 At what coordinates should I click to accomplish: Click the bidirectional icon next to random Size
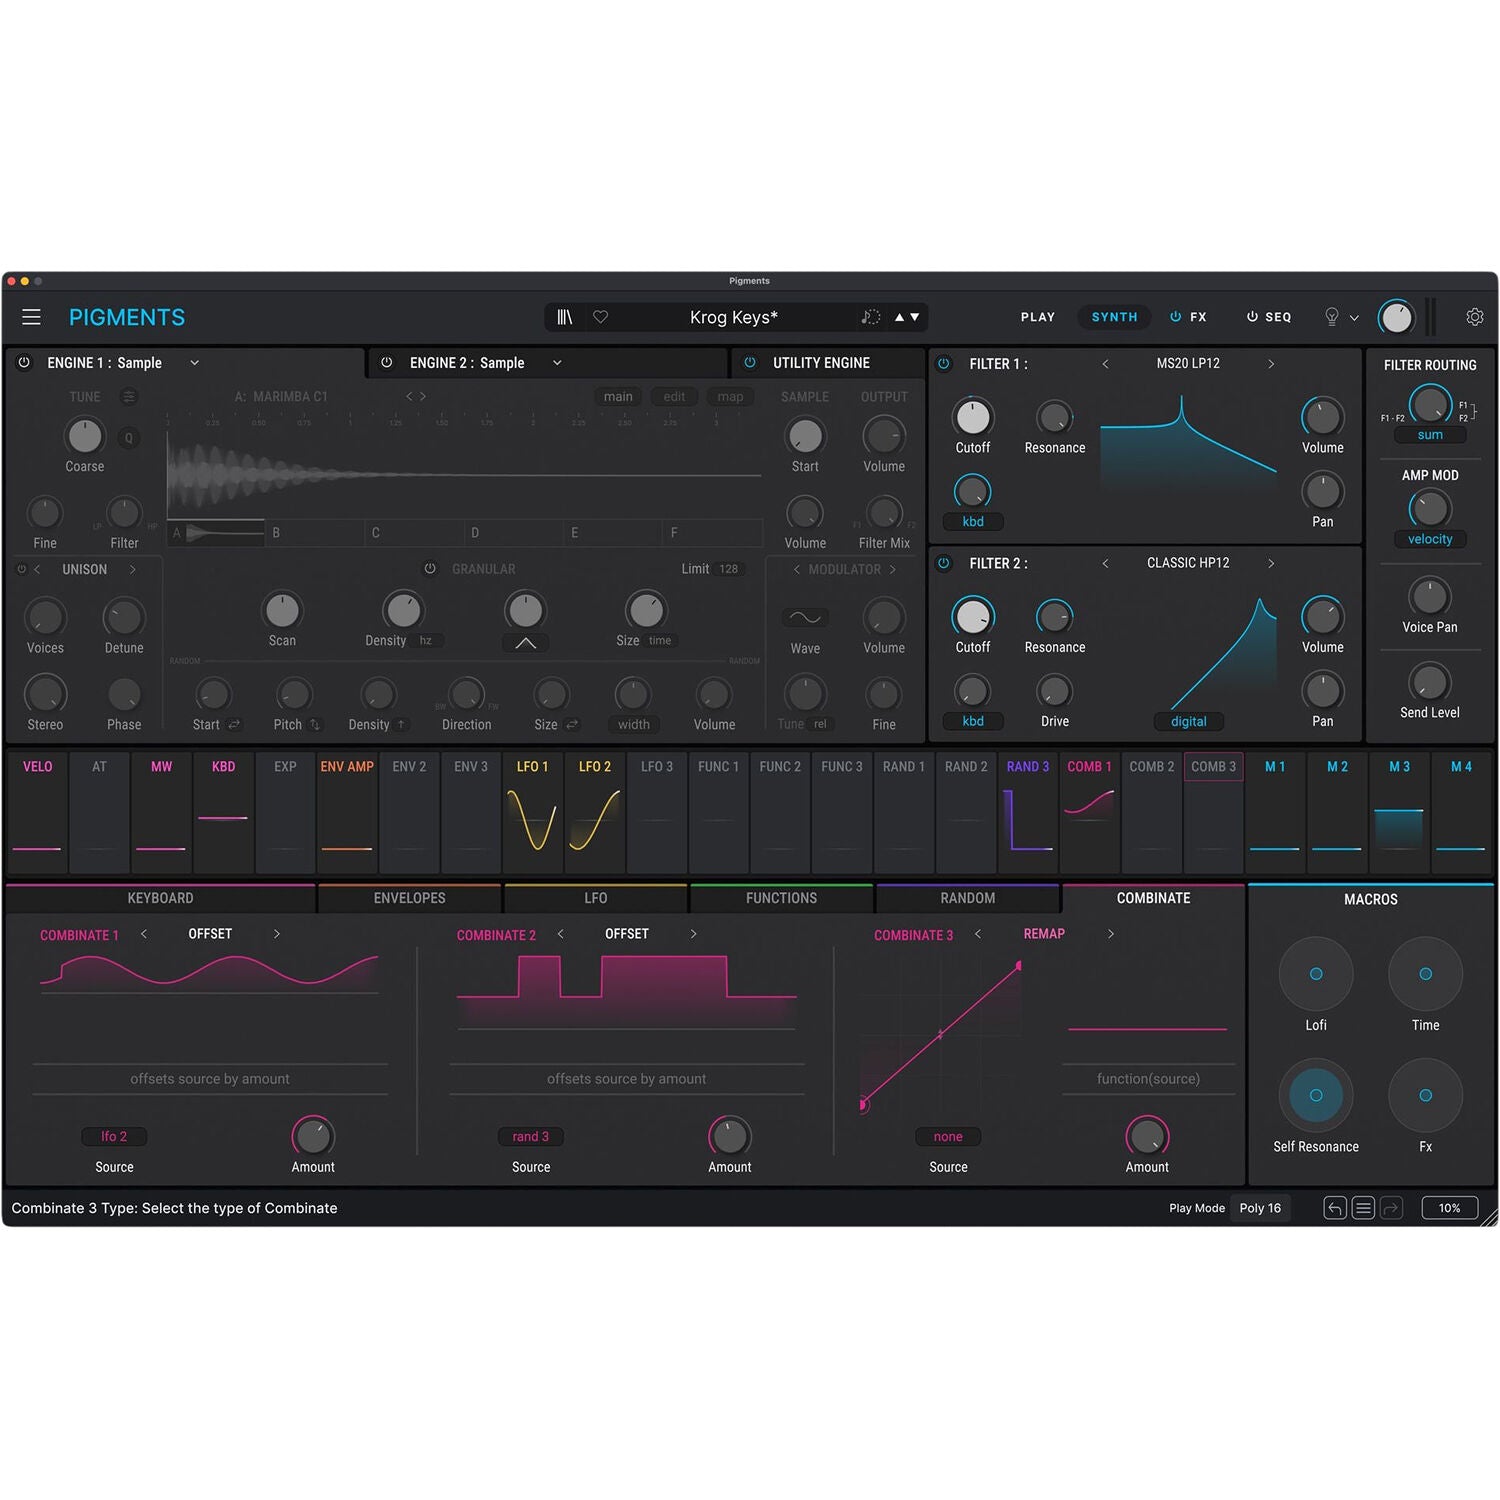pos(572,724)
